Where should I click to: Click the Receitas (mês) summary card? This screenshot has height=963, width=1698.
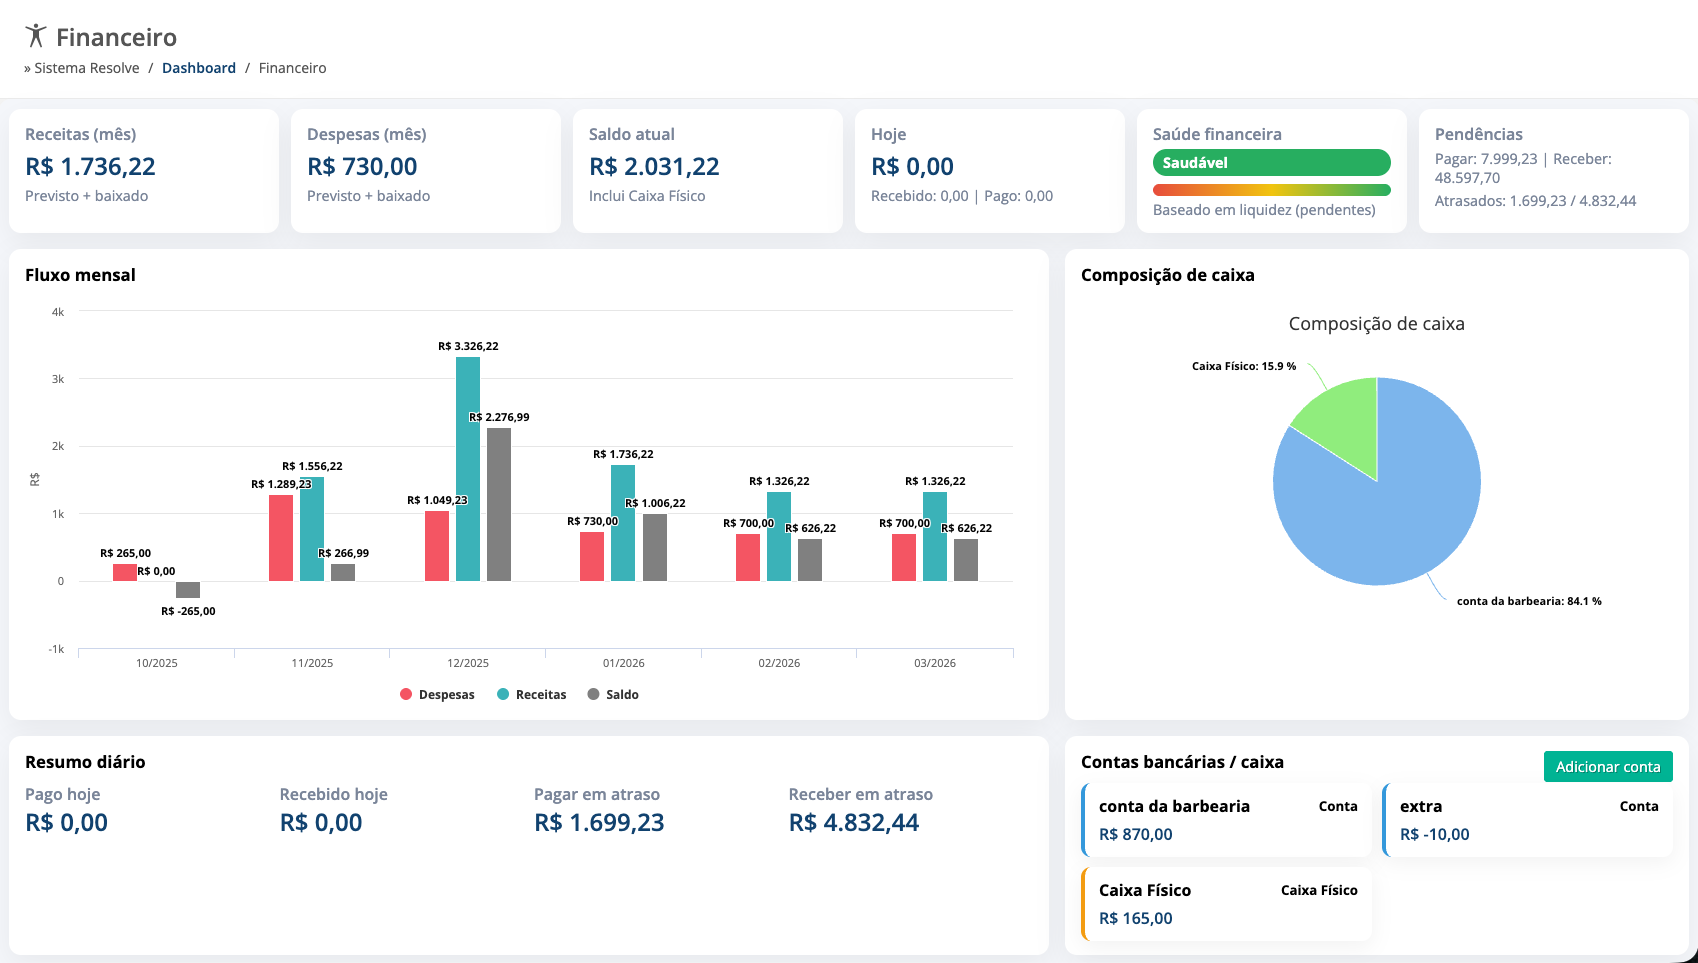click(143, 170)
